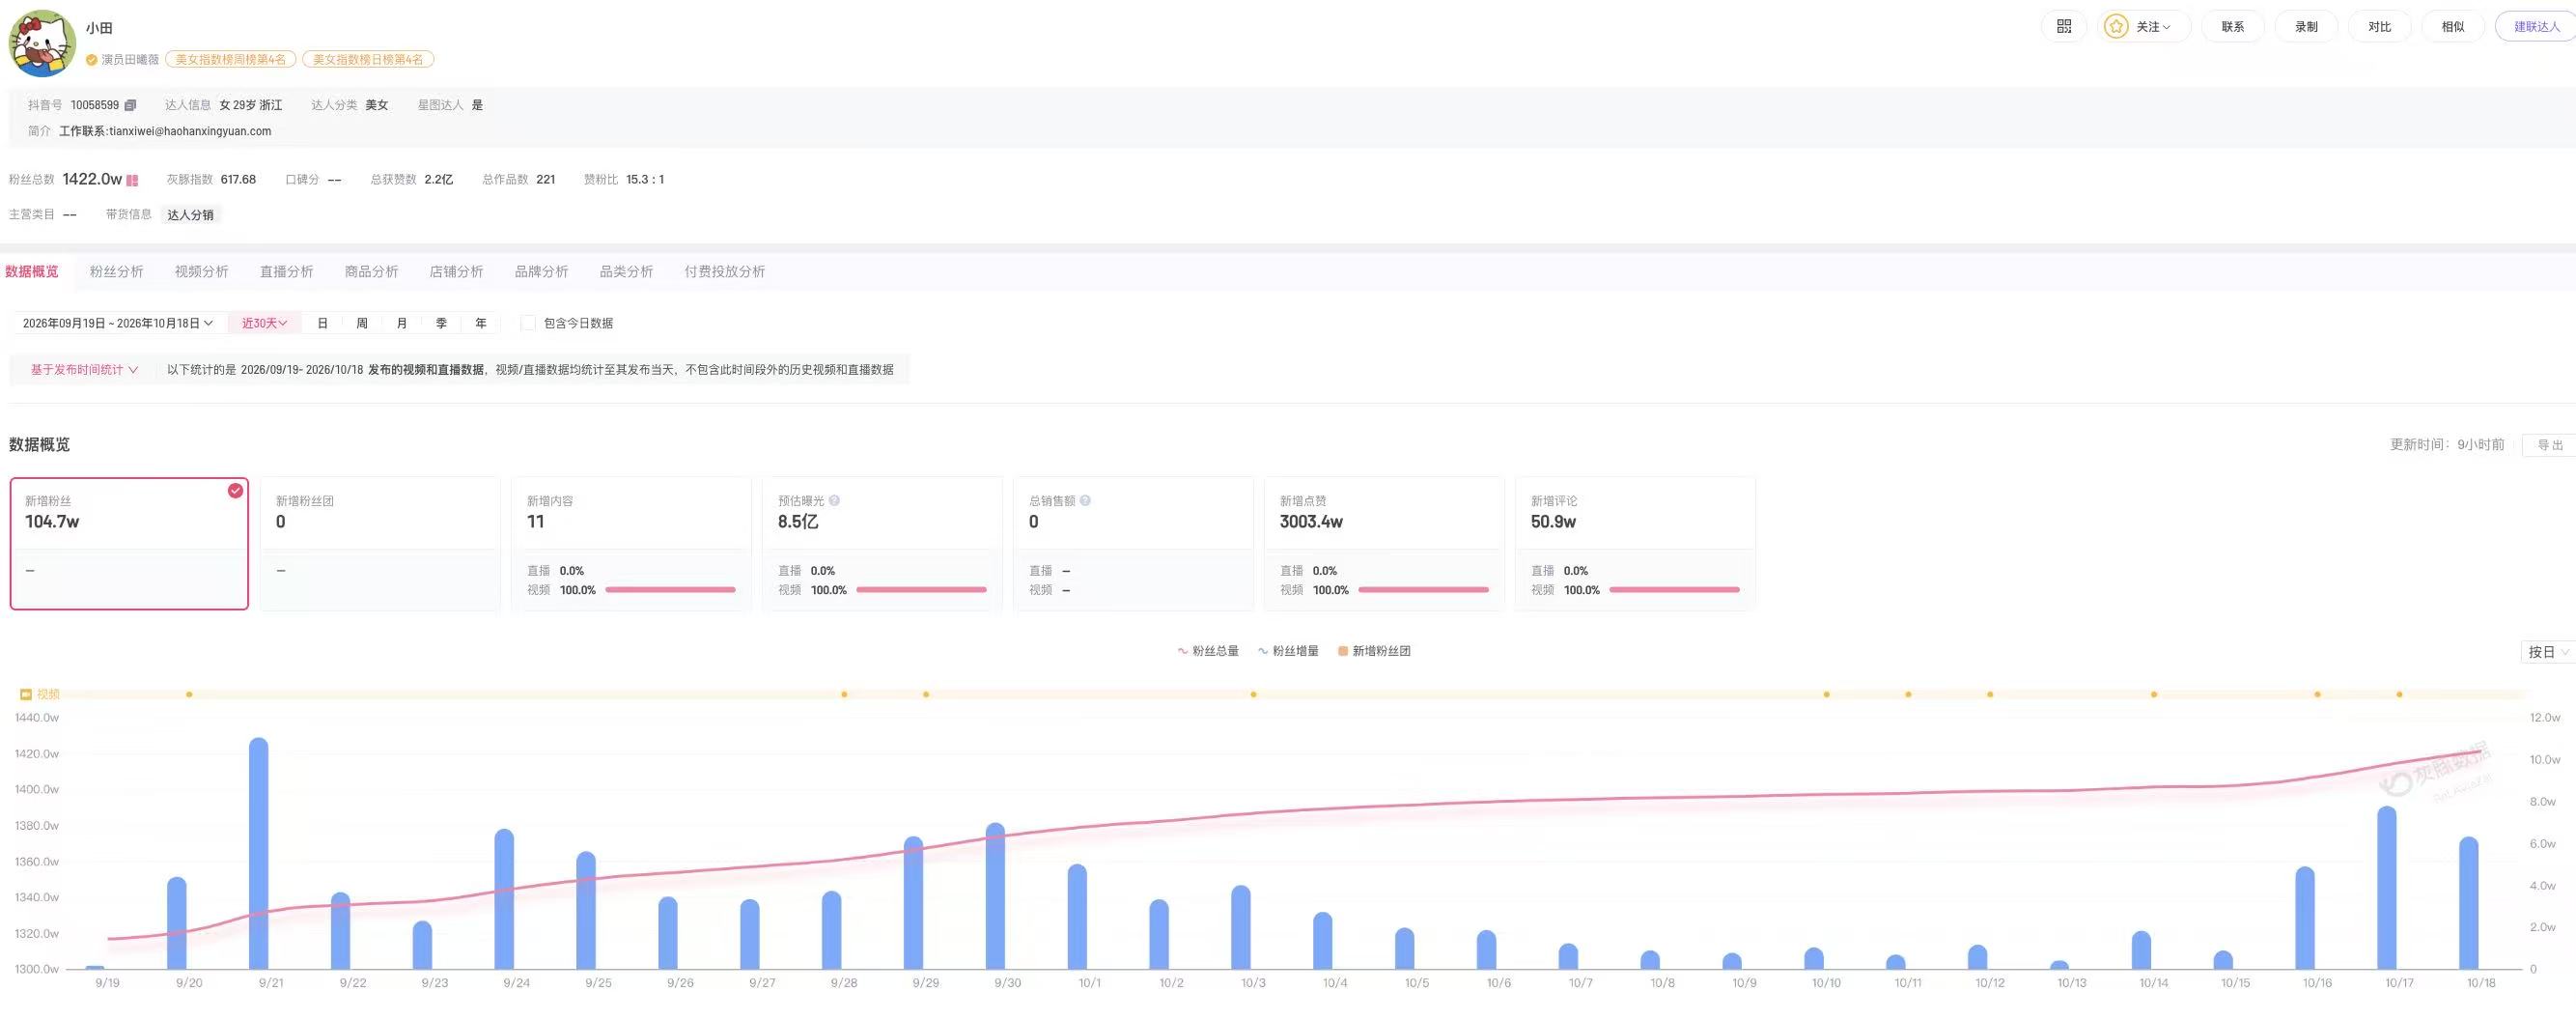Image resolution: width=2576 pixels, height=1020 pixels.
Task: Open the QR code icon button
Action: [x=2064, y=27]
